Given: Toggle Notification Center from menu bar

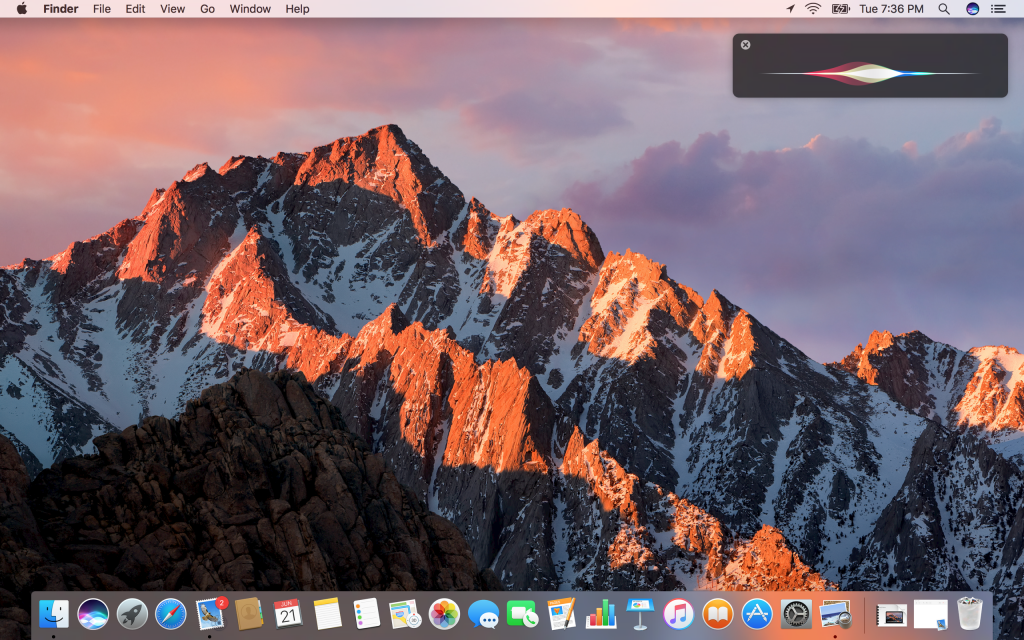Looking at the screenshot, I should point(998,9).
